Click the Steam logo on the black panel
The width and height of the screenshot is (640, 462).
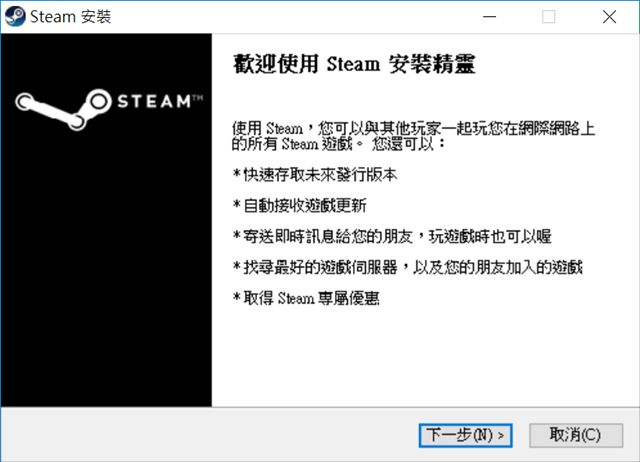(109, 109)
